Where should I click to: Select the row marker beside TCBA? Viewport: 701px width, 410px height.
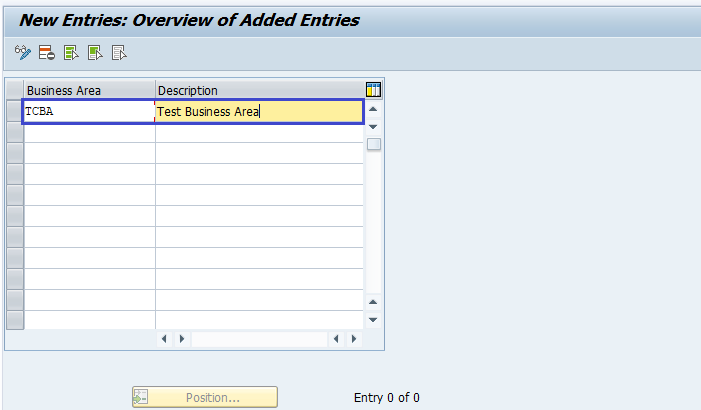coord(14,111)
